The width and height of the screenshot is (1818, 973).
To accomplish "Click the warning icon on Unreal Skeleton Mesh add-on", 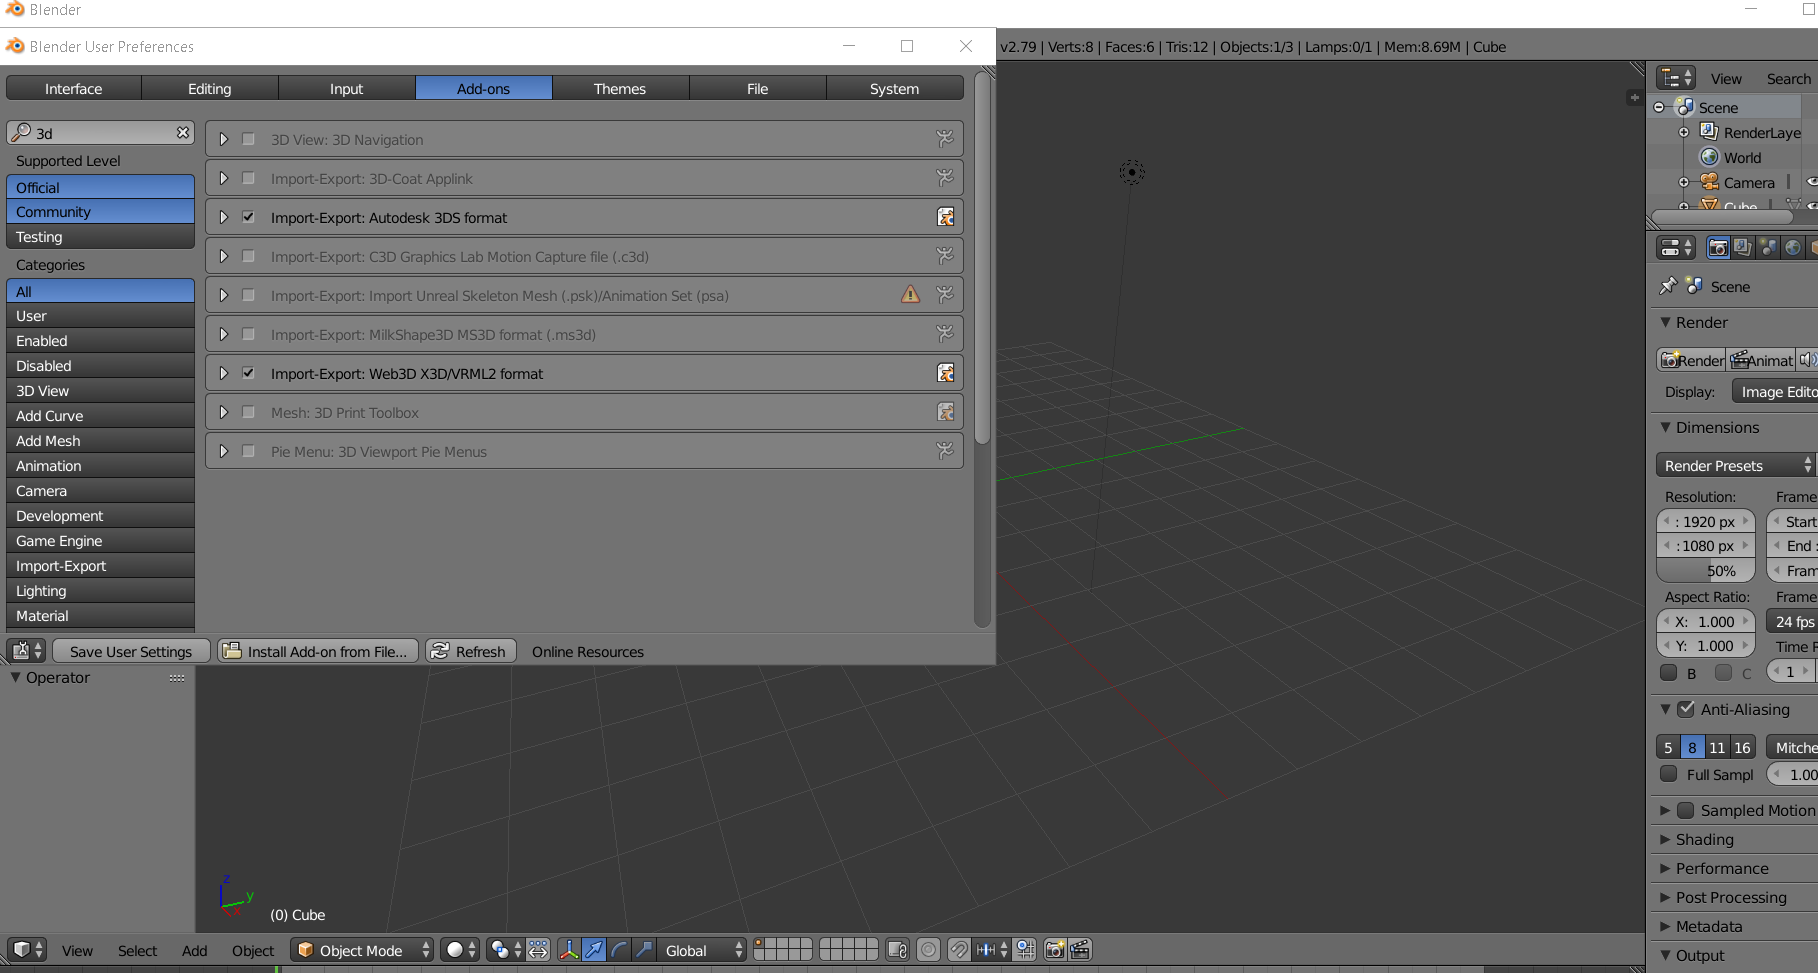I will pyautogui.click(x=910, y=295).
